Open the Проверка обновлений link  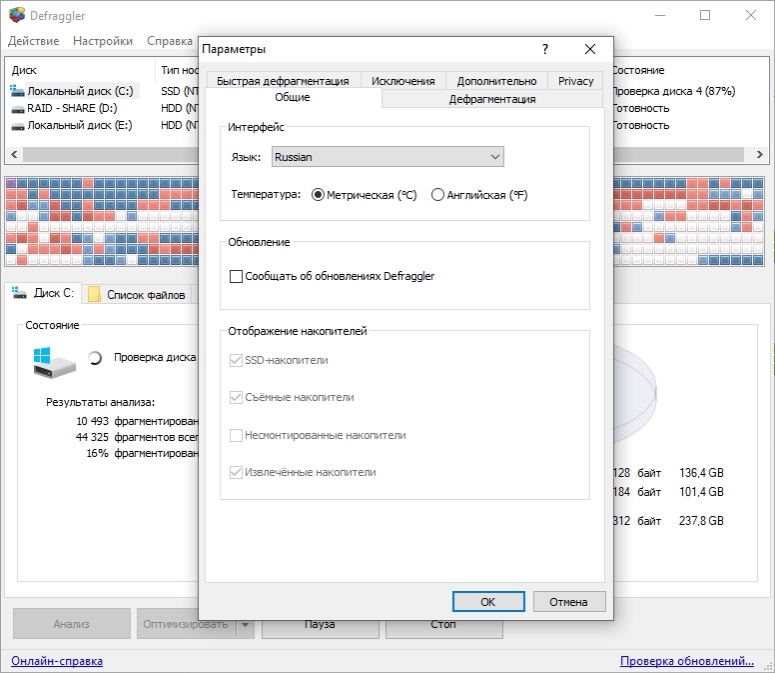687,661
